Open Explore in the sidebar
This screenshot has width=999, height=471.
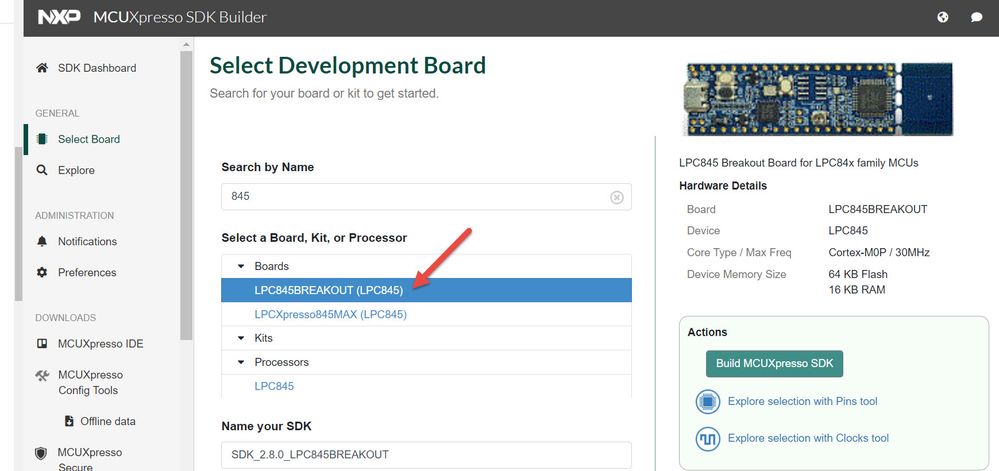tap(76, 170)
